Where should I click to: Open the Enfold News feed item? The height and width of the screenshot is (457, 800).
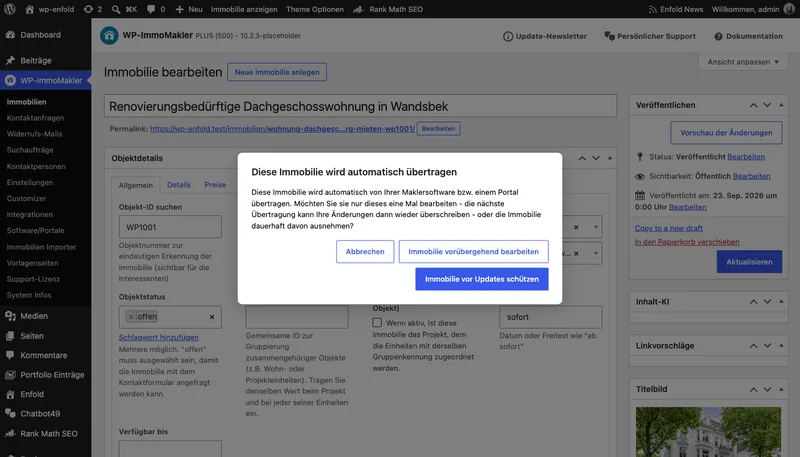[676, 9]
